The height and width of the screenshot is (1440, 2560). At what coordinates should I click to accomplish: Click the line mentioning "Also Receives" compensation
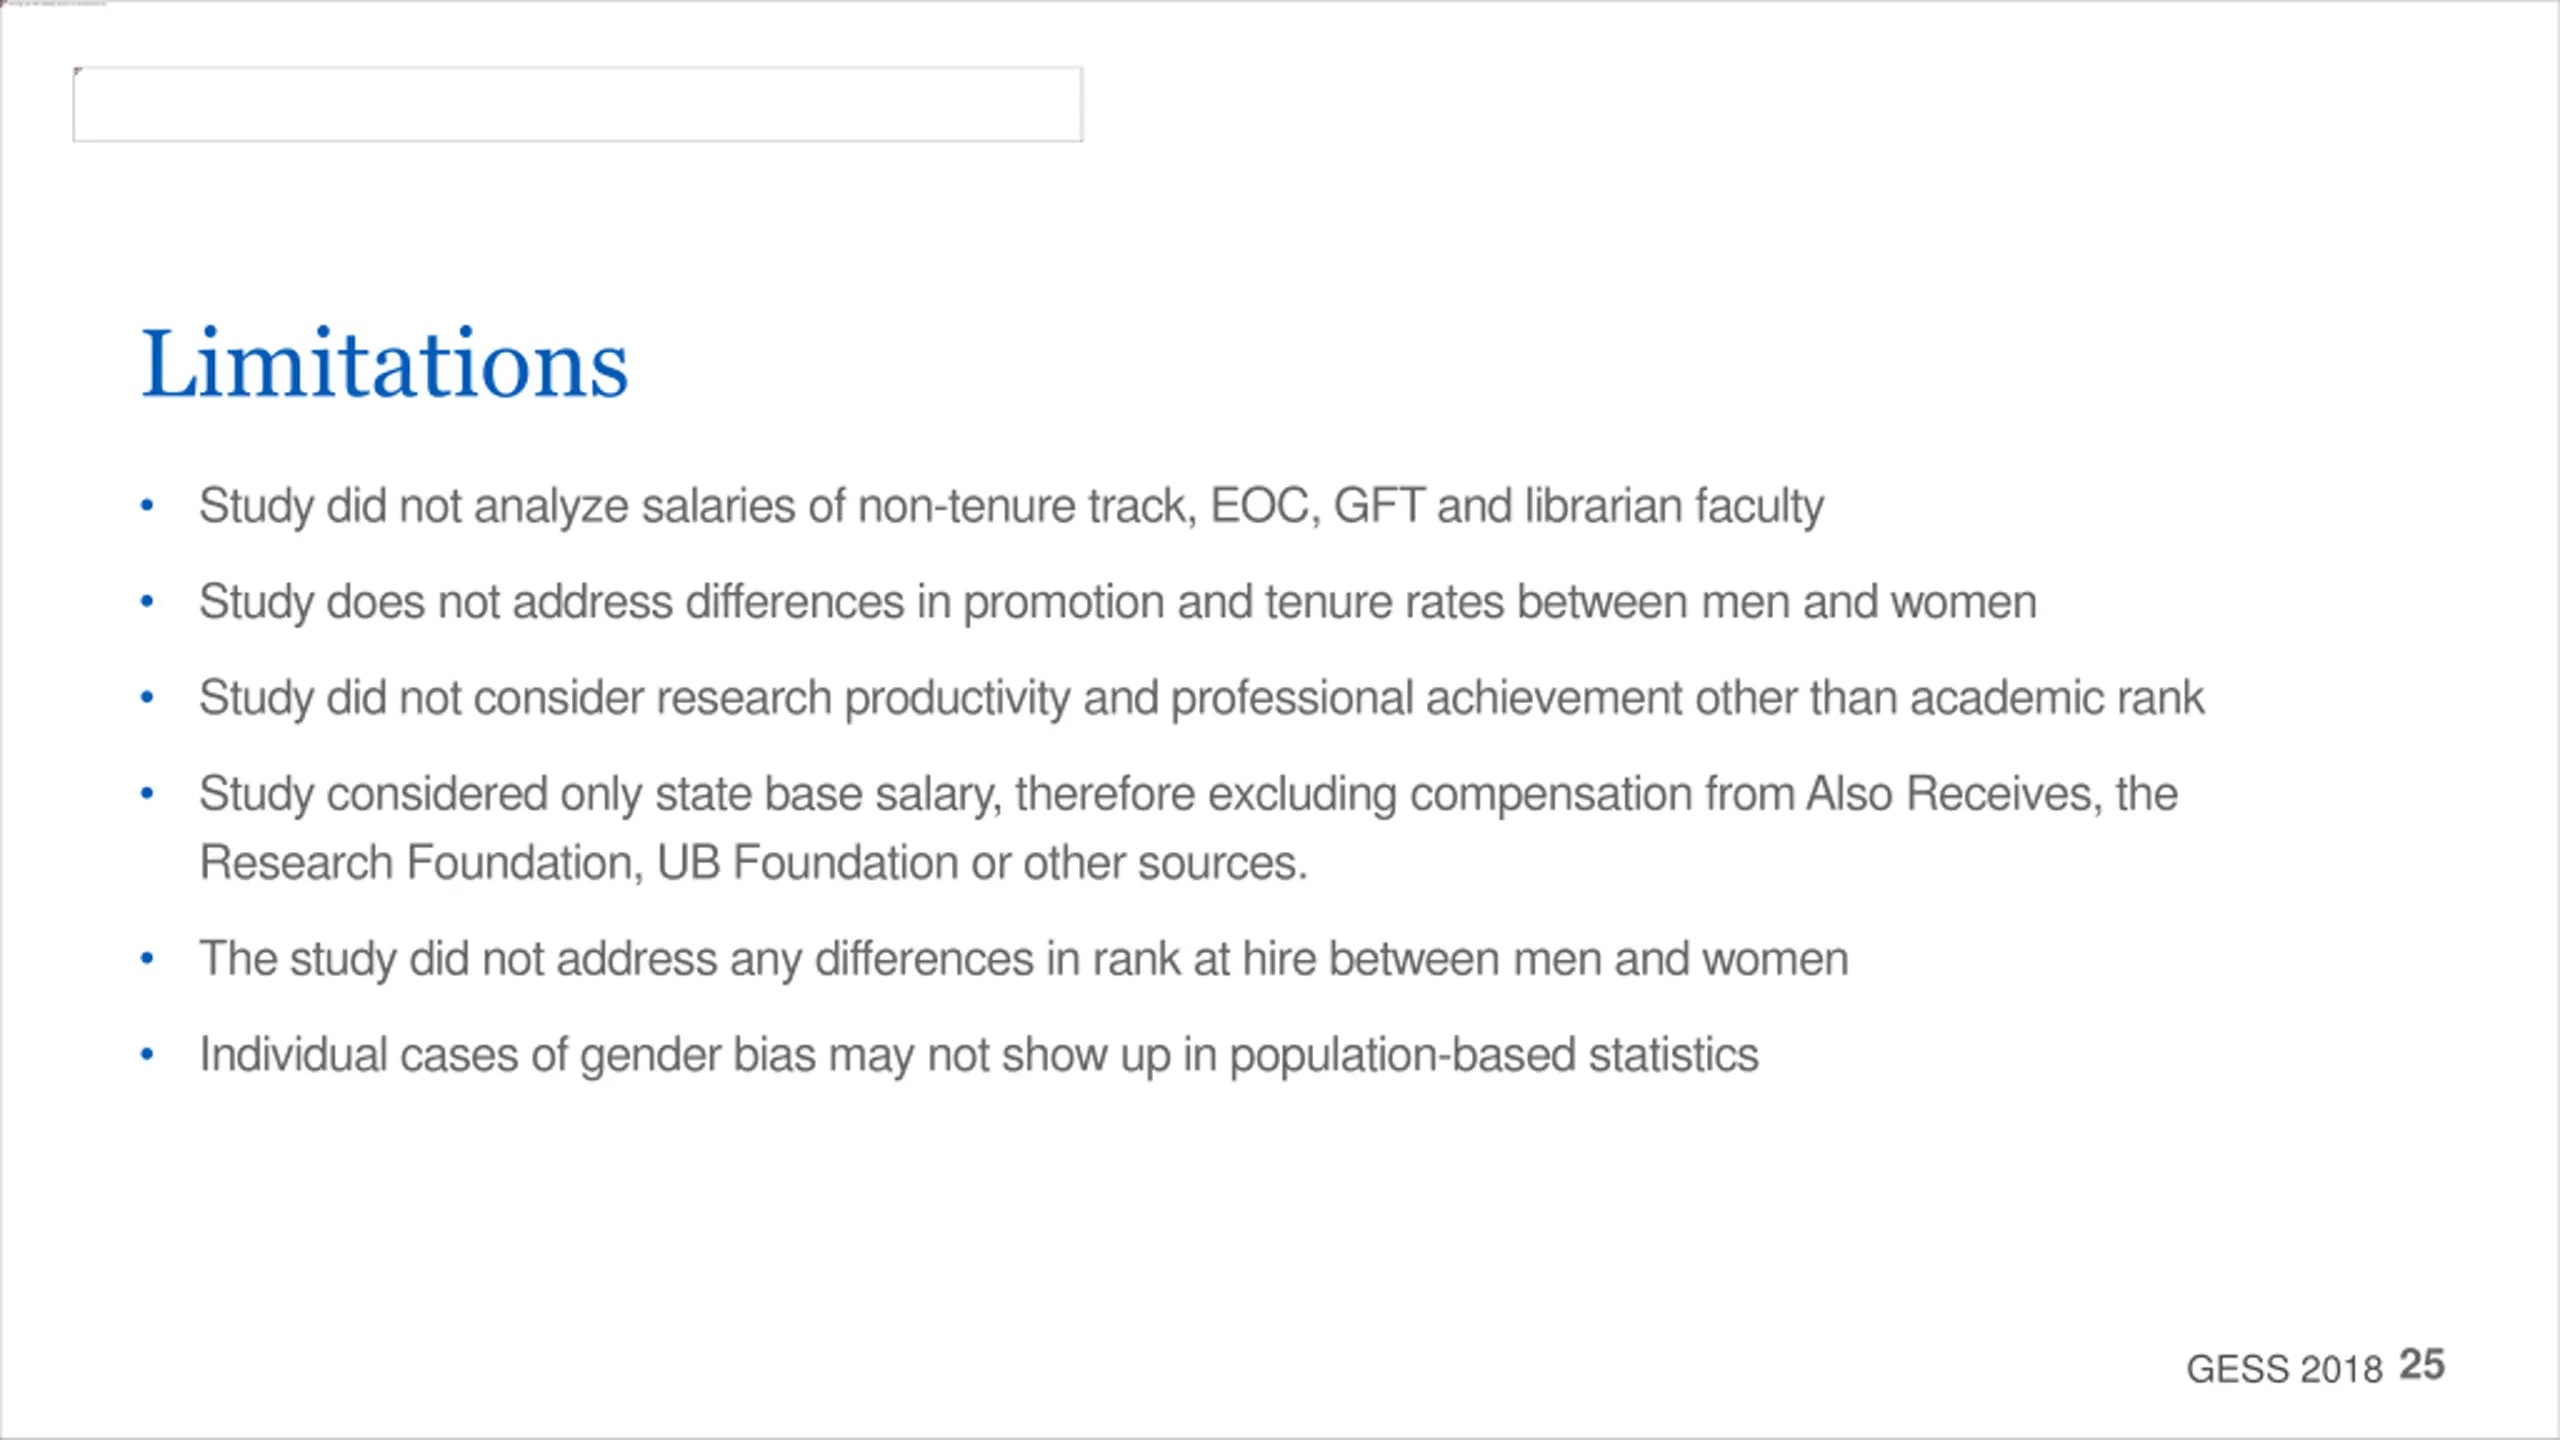click(1188, 795)
